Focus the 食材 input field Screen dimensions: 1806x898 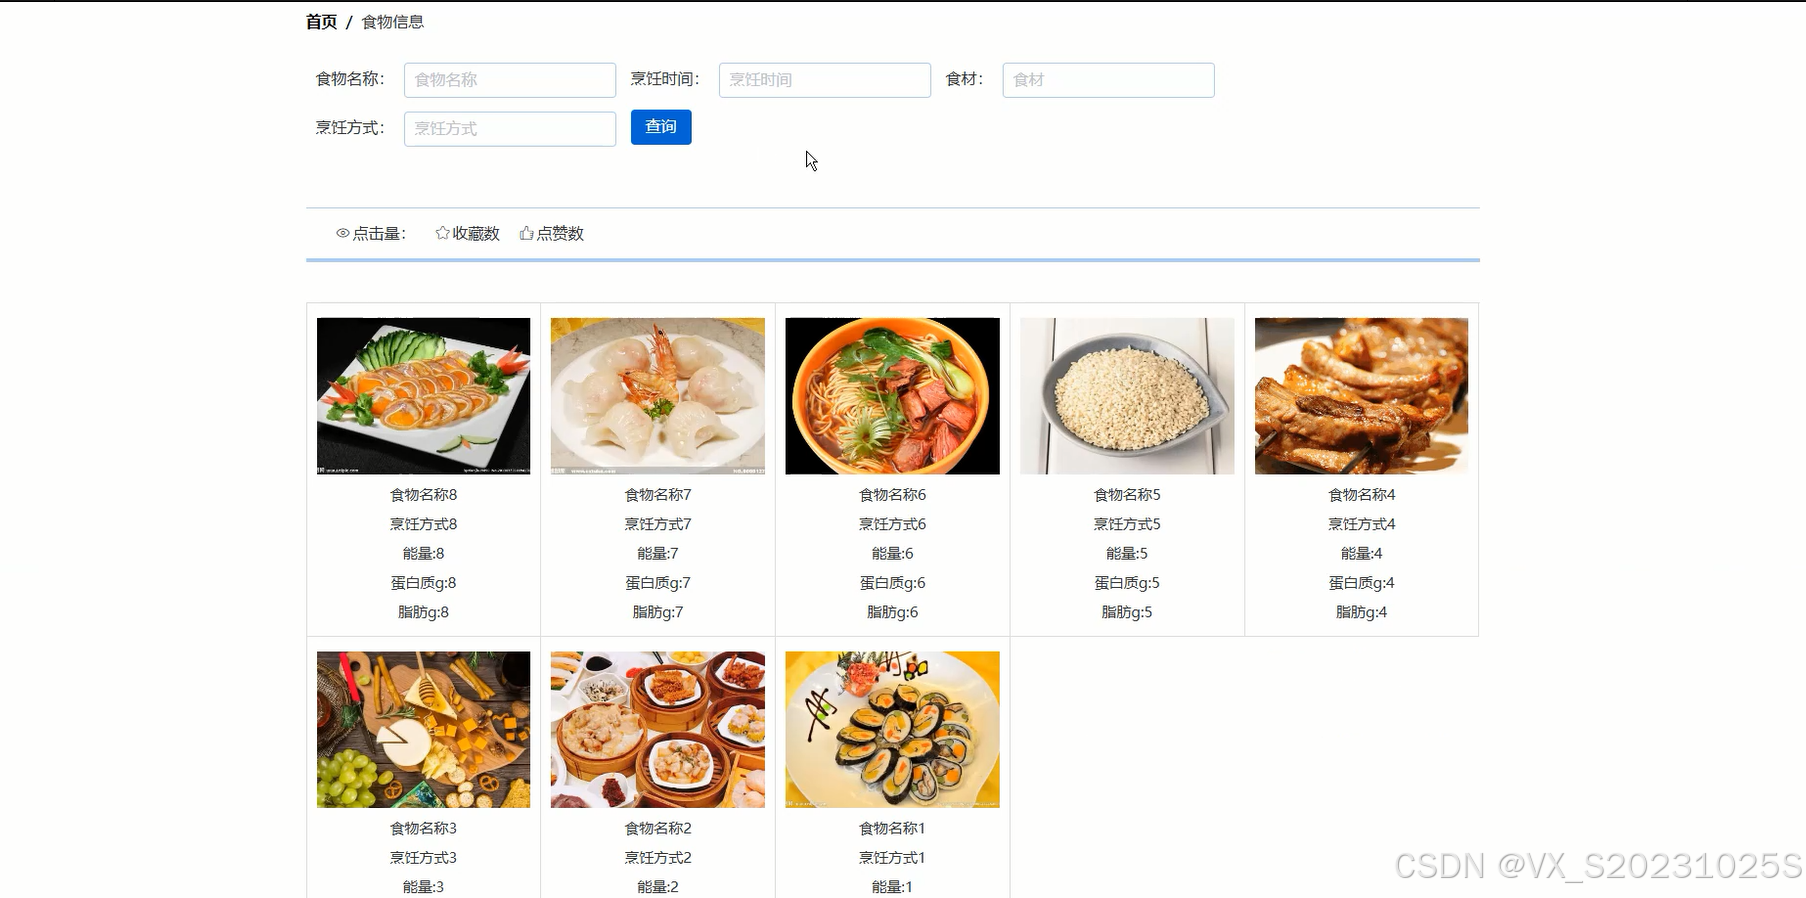(x=1108, y=80)
